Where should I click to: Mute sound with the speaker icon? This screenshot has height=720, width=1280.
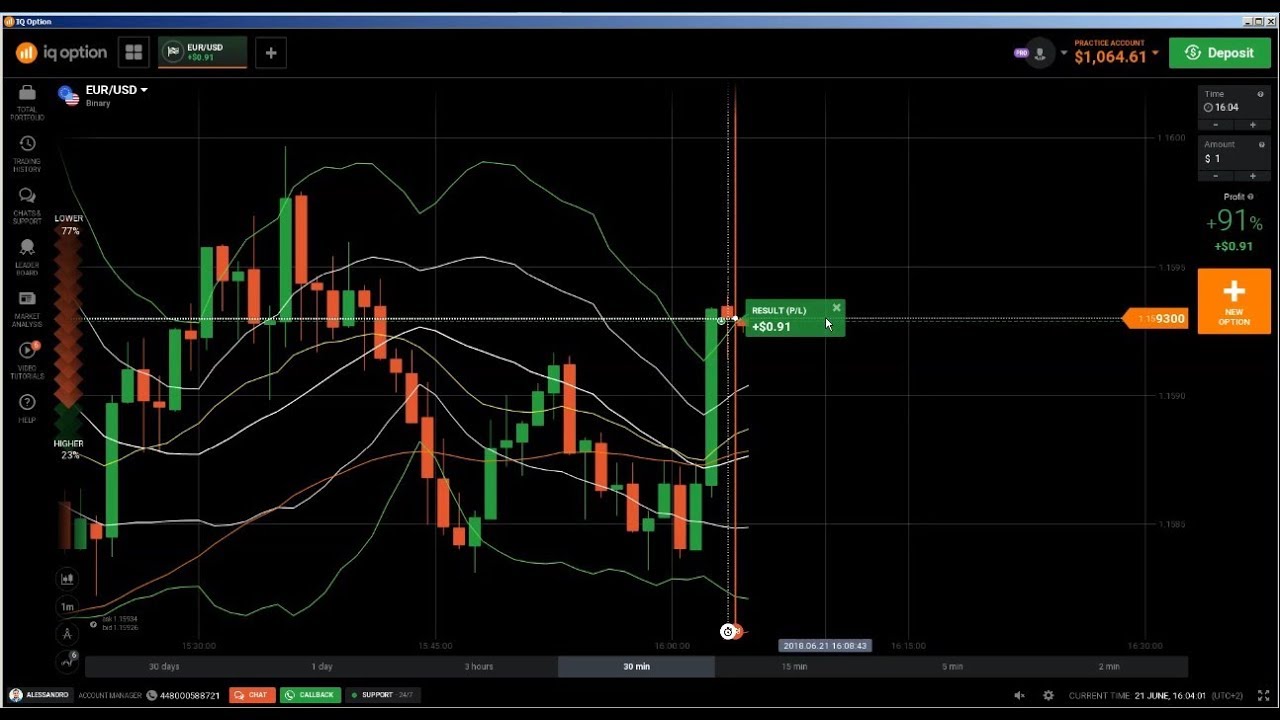pos(1019,695)
